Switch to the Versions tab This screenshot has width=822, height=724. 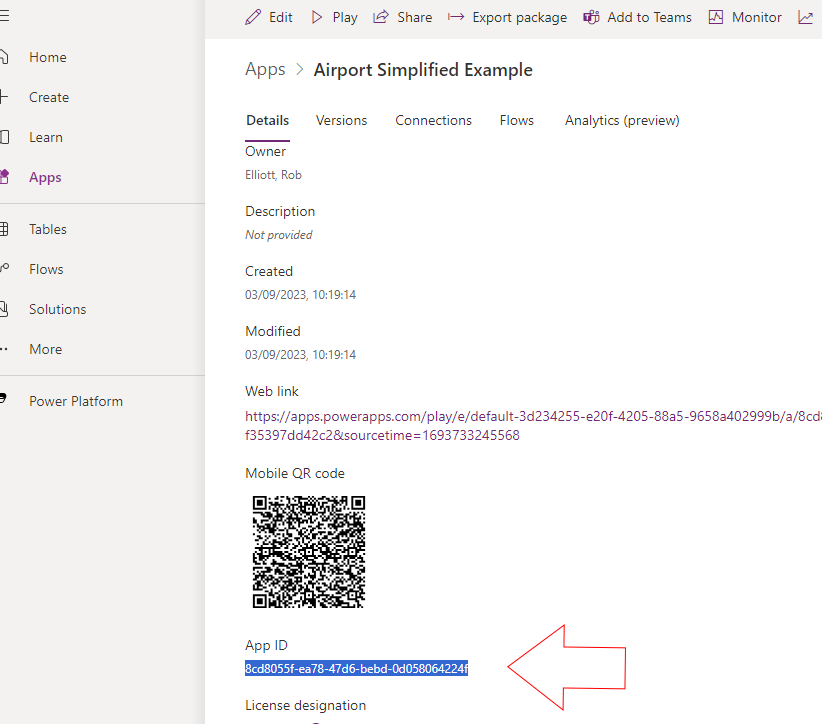(x=341, y=121)
